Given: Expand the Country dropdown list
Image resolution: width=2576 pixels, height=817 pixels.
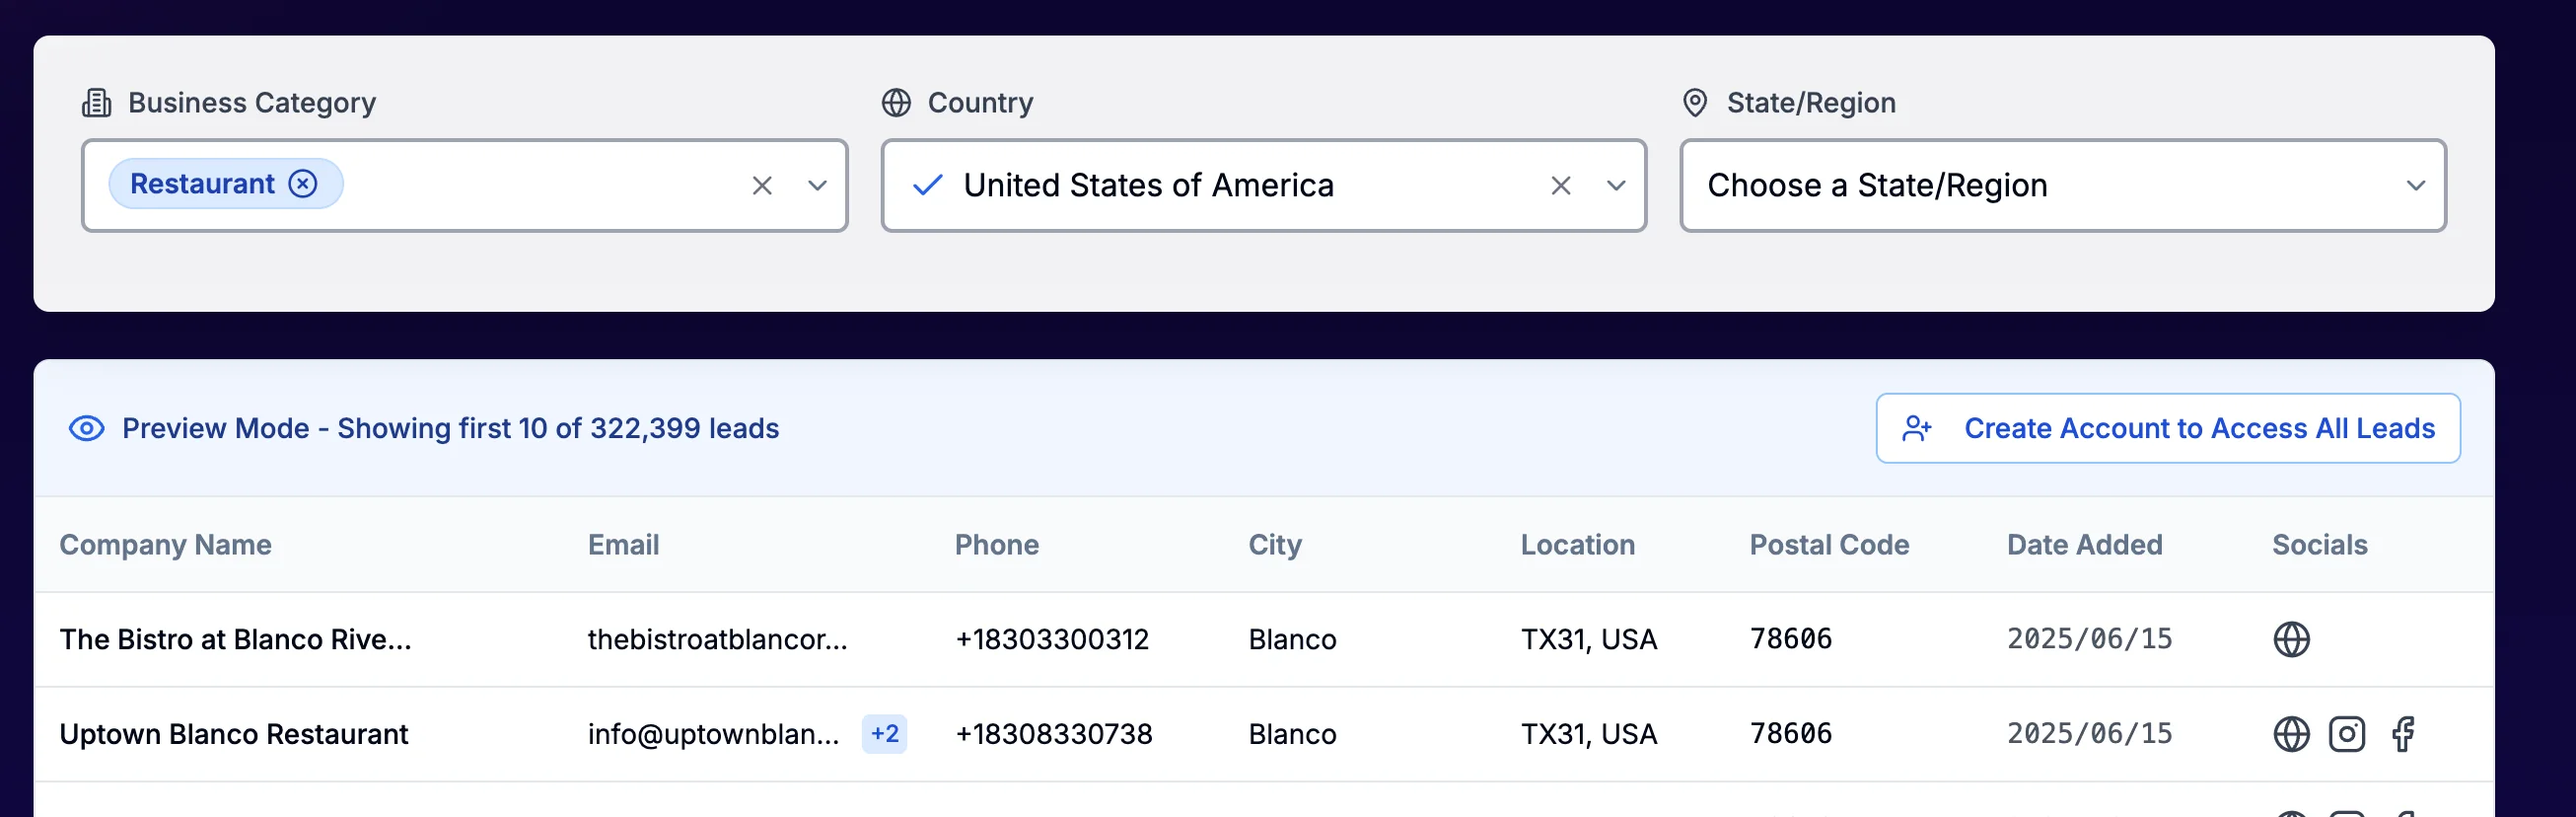Looking at the screenshot, I should (1616, 186).
